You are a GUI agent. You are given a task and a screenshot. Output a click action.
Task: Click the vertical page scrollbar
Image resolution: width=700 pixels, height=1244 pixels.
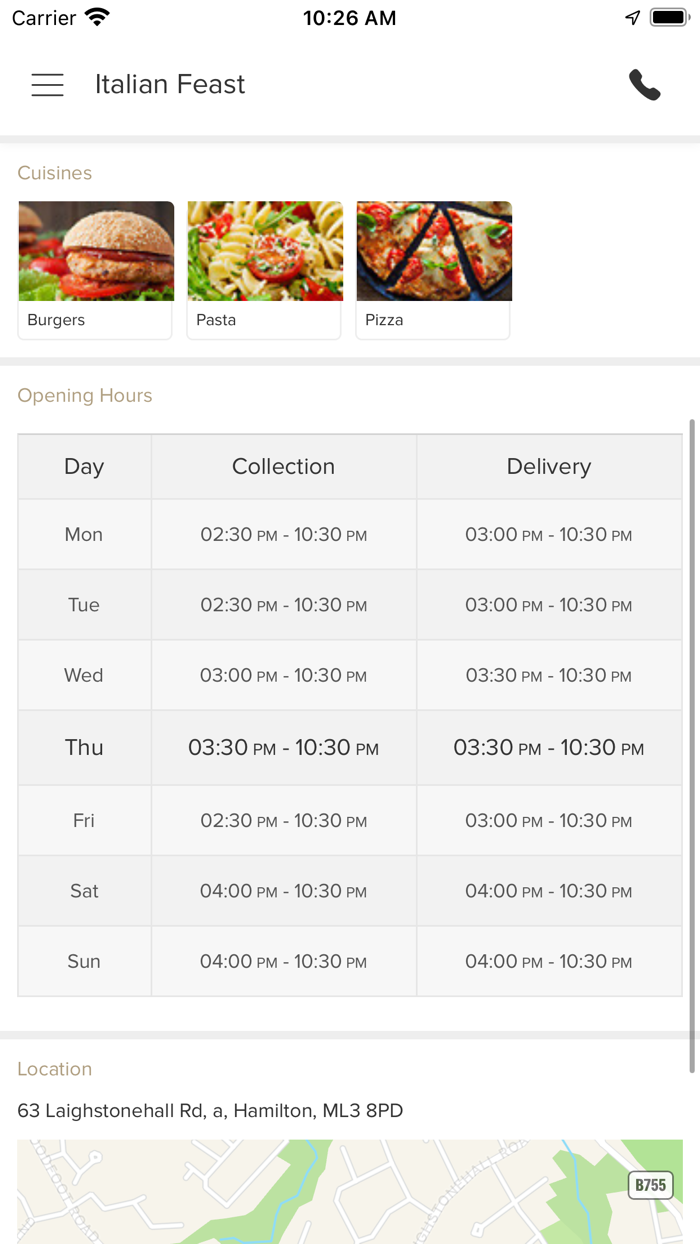[x=692, y=745]
